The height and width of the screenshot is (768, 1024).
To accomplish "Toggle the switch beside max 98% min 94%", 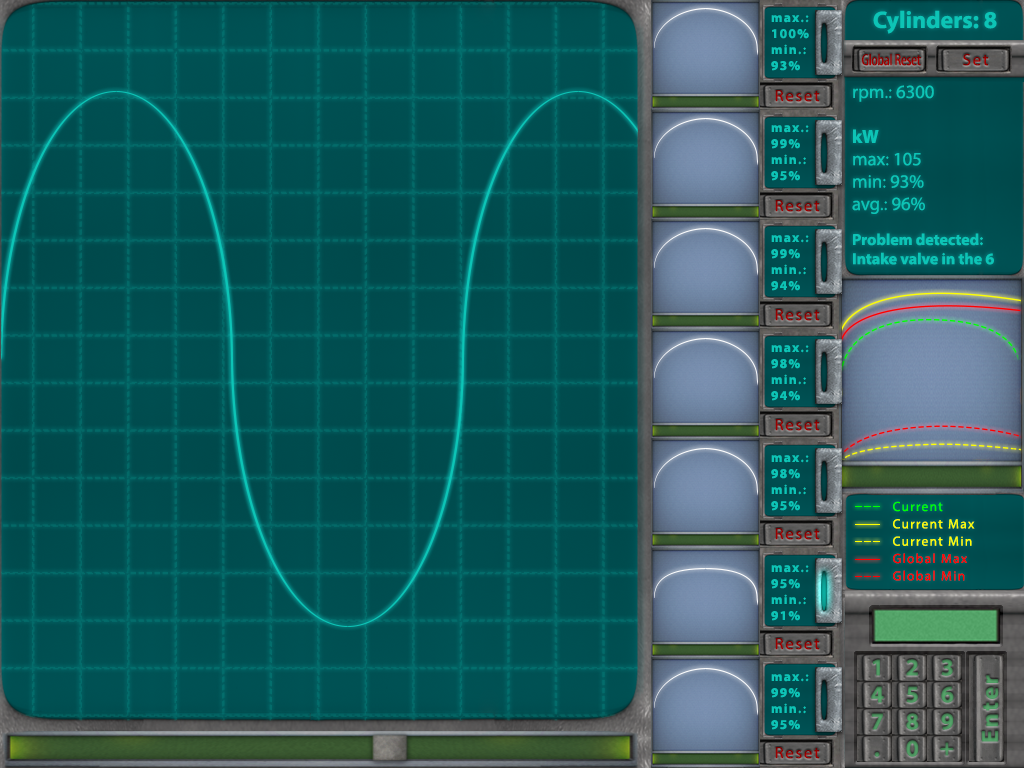I will pos(826,370).
